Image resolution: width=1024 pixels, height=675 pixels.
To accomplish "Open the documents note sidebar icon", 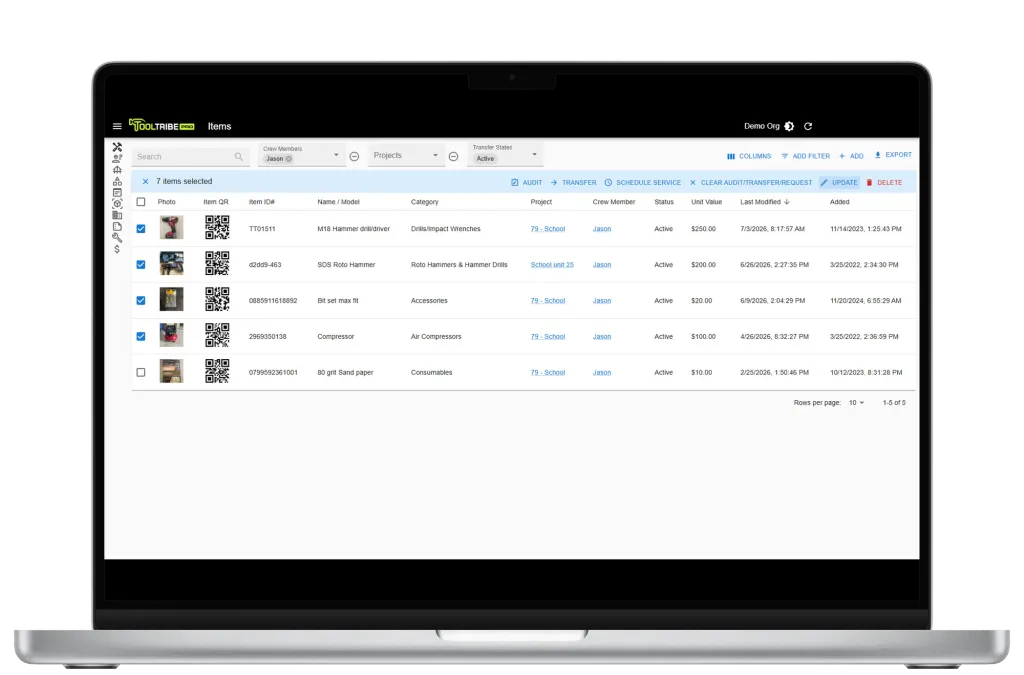I will click(117, 227).
